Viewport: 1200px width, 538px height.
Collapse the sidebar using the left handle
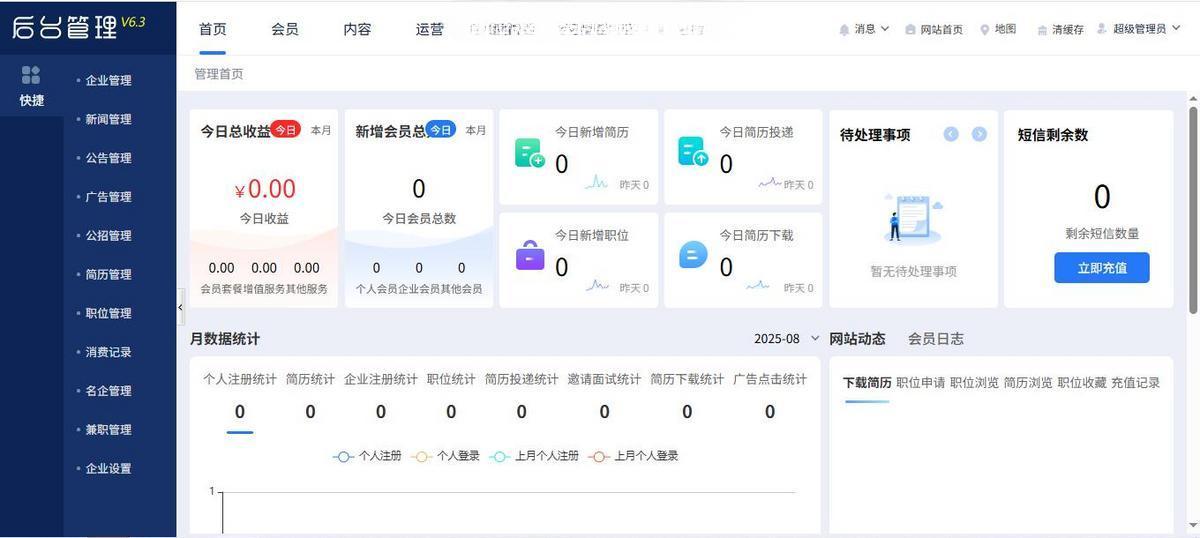[x=180, y=307]
